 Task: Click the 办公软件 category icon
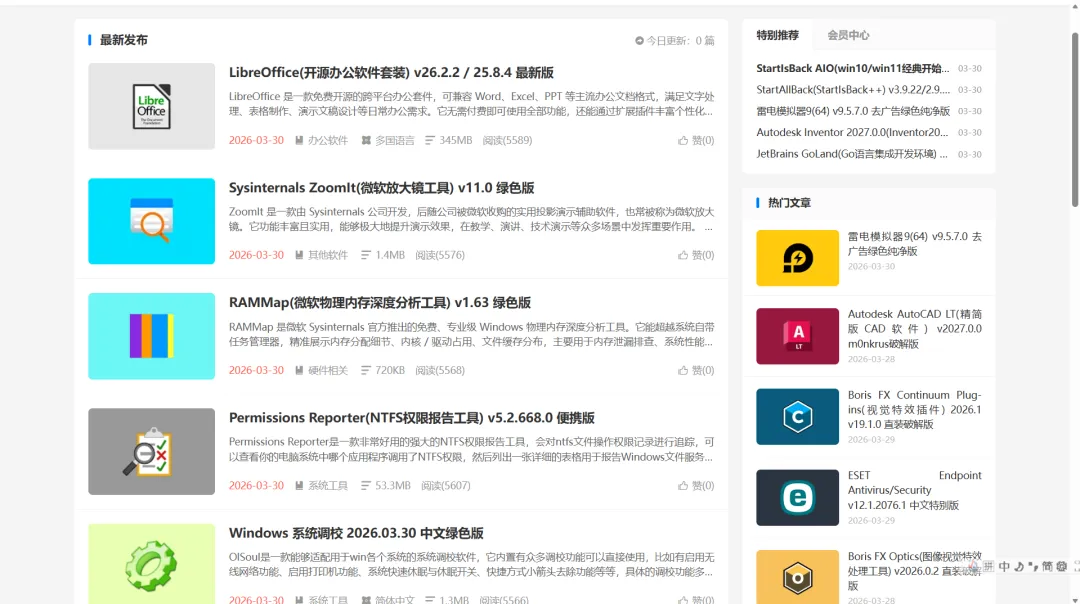click(x=299, y=140)
